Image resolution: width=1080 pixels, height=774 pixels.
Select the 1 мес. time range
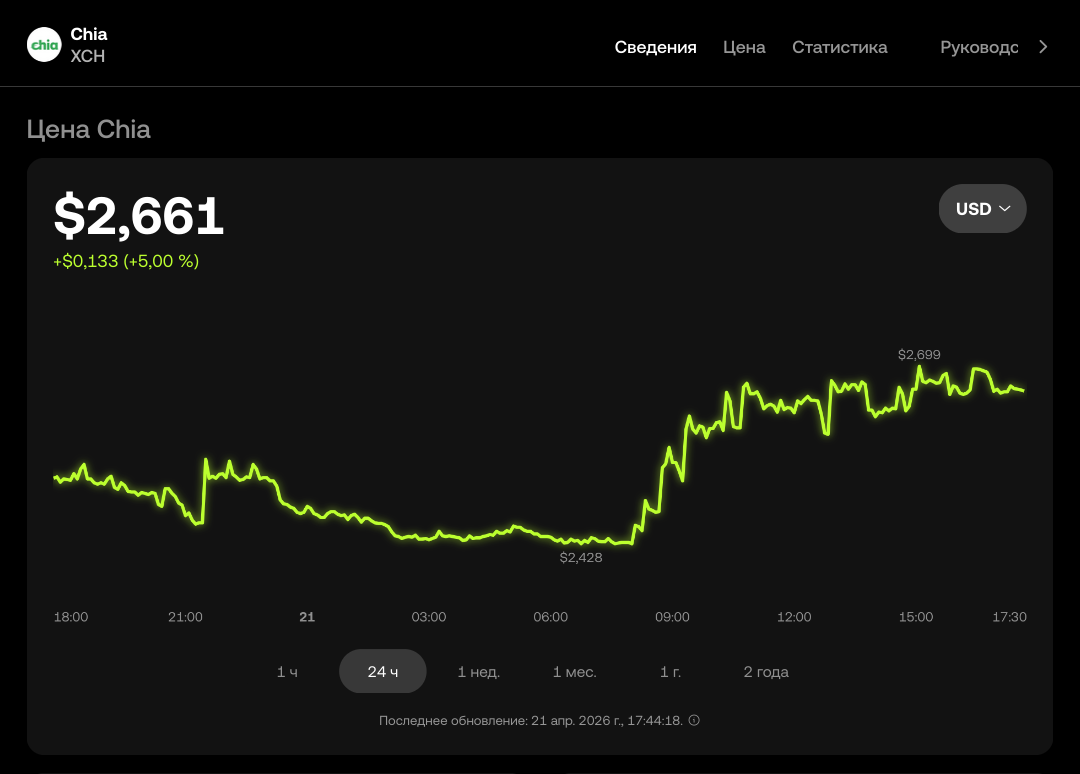[574, 671]
